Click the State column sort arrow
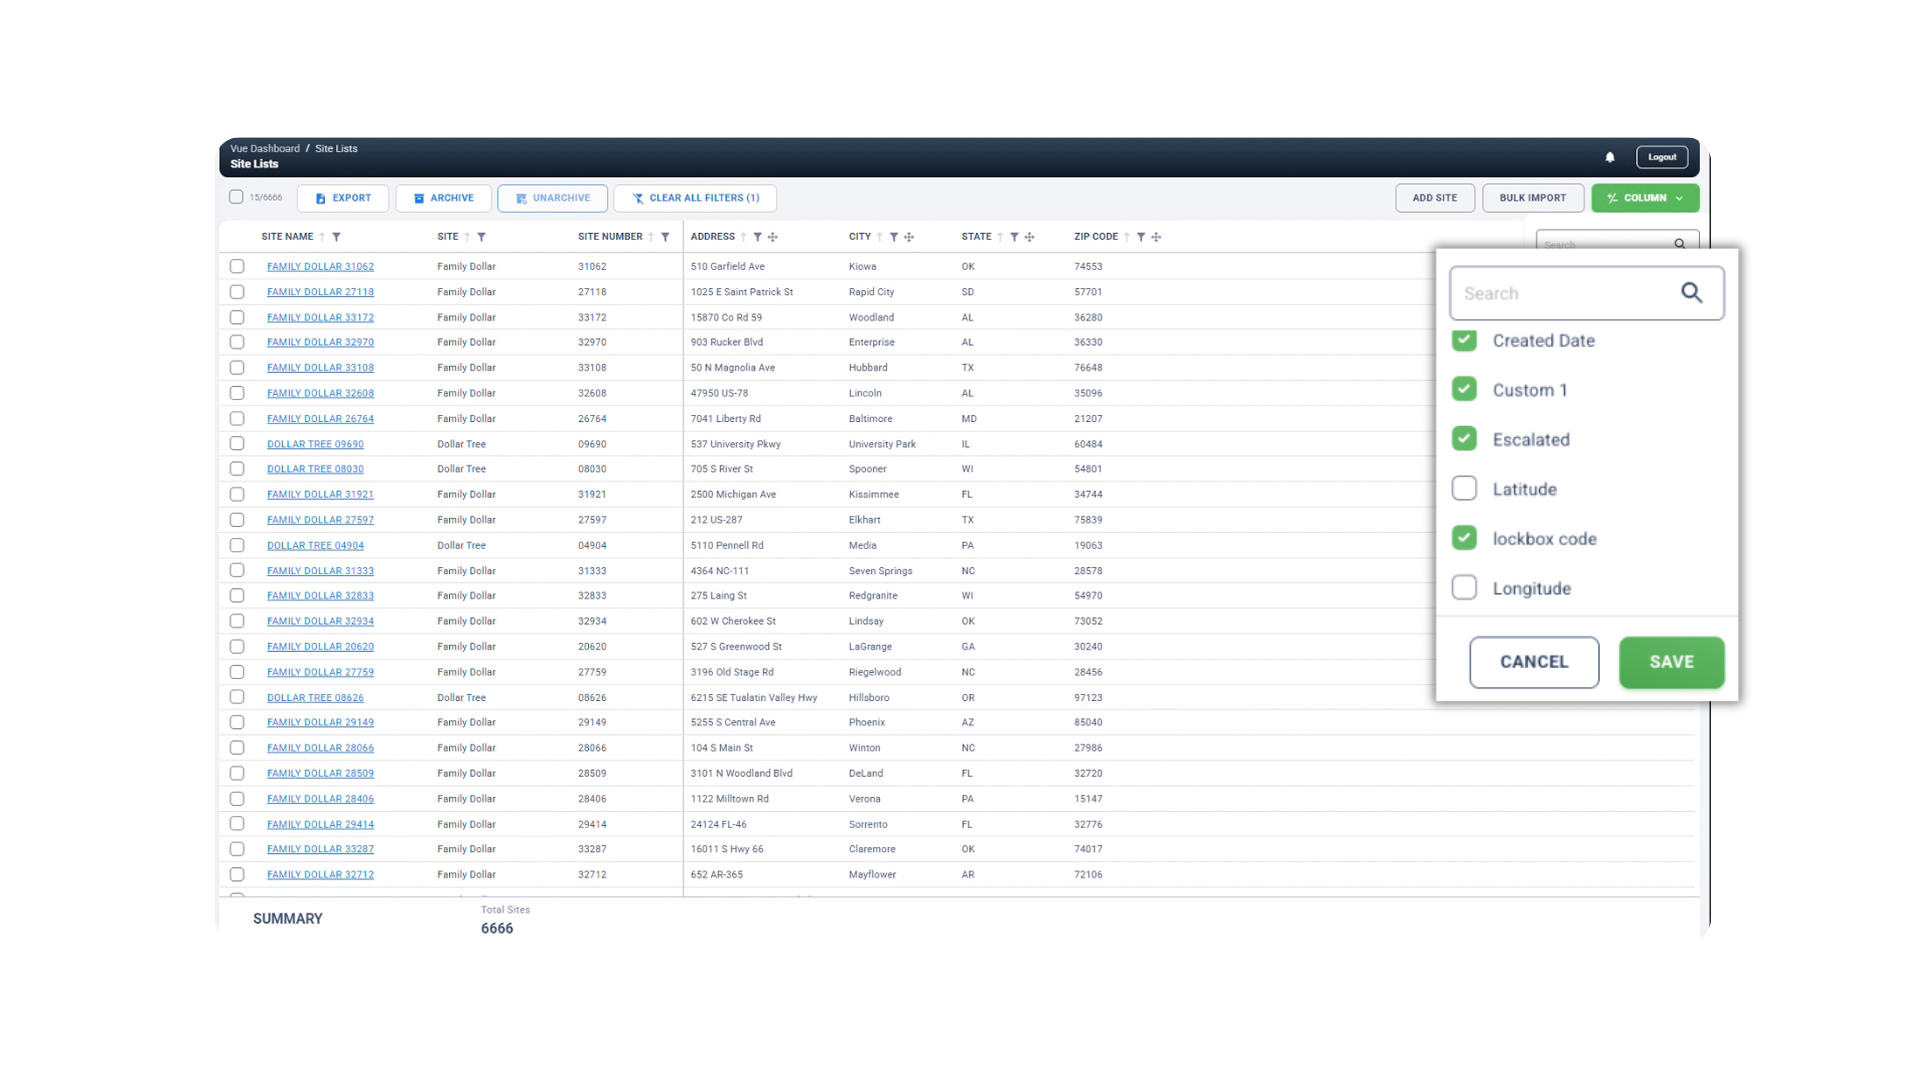 [1000, 237]
